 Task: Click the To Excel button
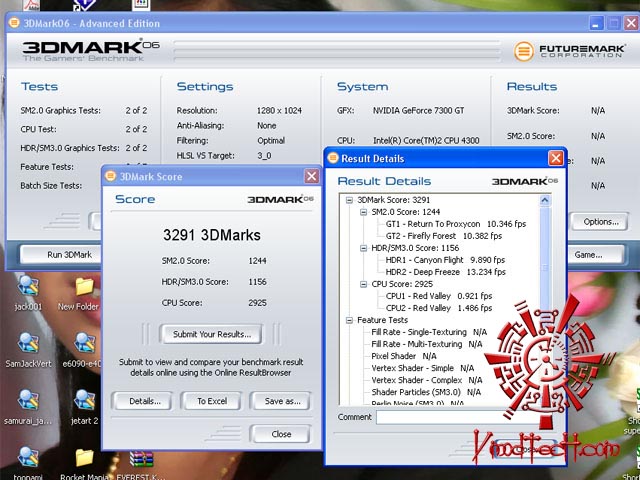pyautogui.click(x=212, y=401)
